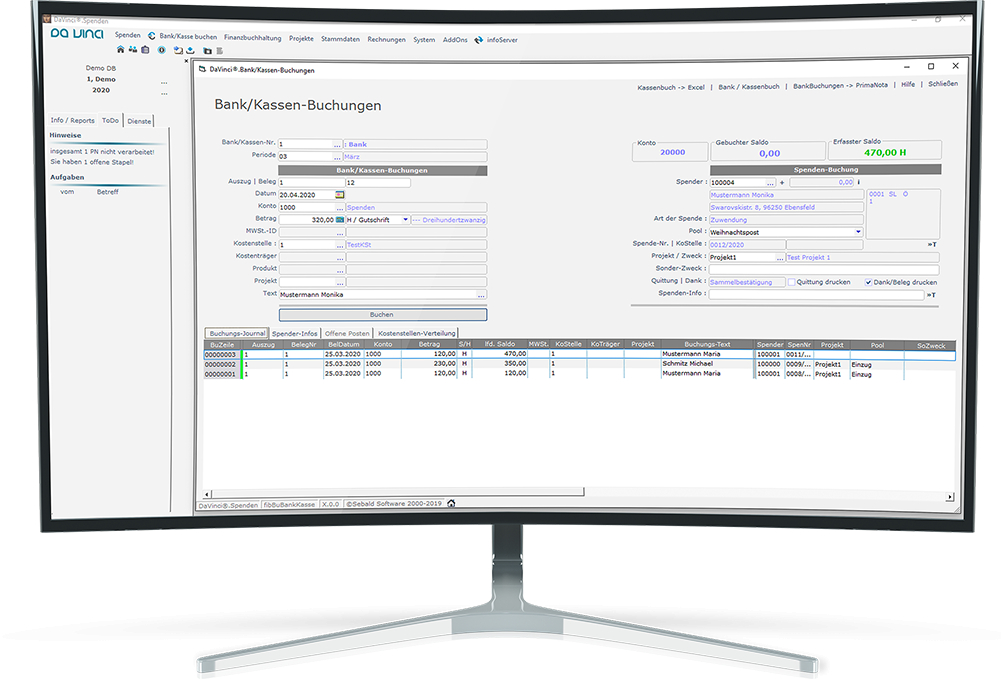
Task: Open lookup dots for MWSt.-ID
Action: [340, 232]
